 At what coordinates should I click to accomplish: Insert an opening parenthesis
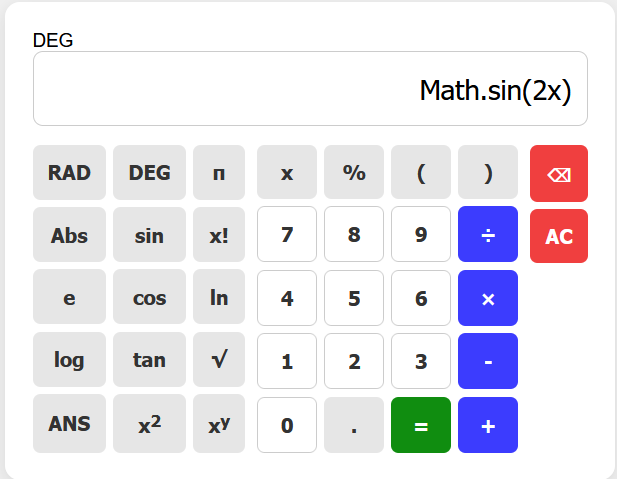coord(421,172)
